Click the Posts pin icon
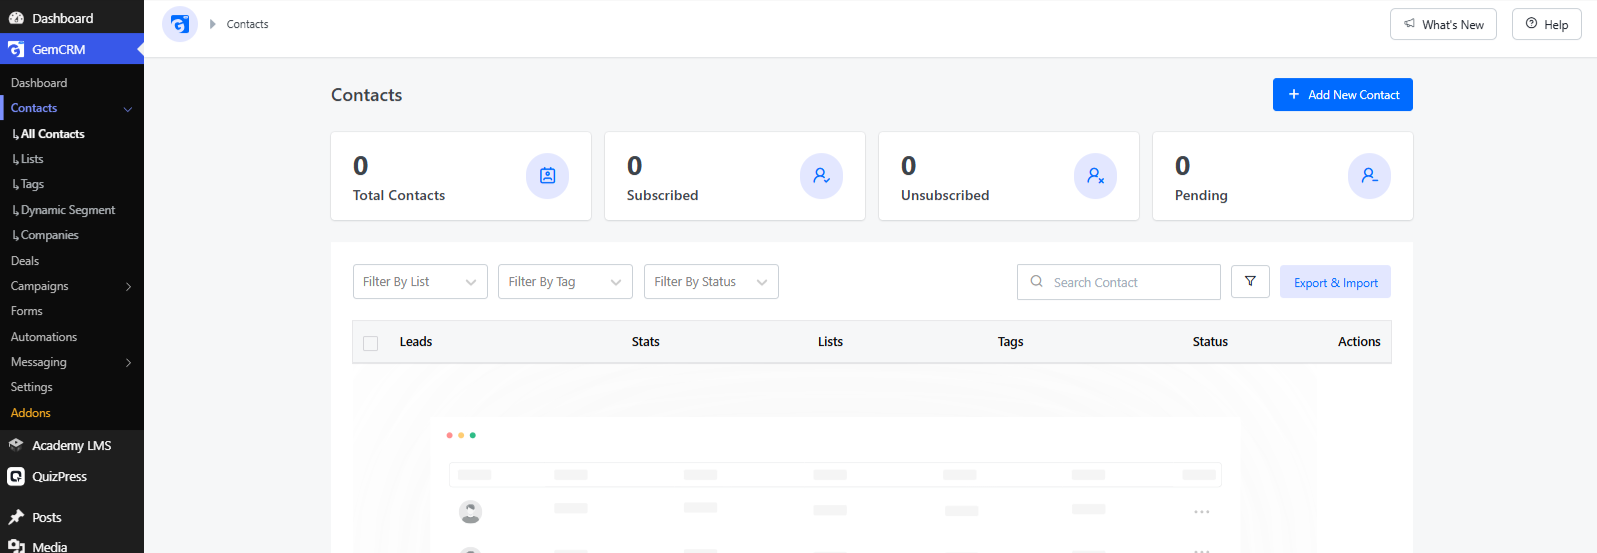 (x=16, y=517)
